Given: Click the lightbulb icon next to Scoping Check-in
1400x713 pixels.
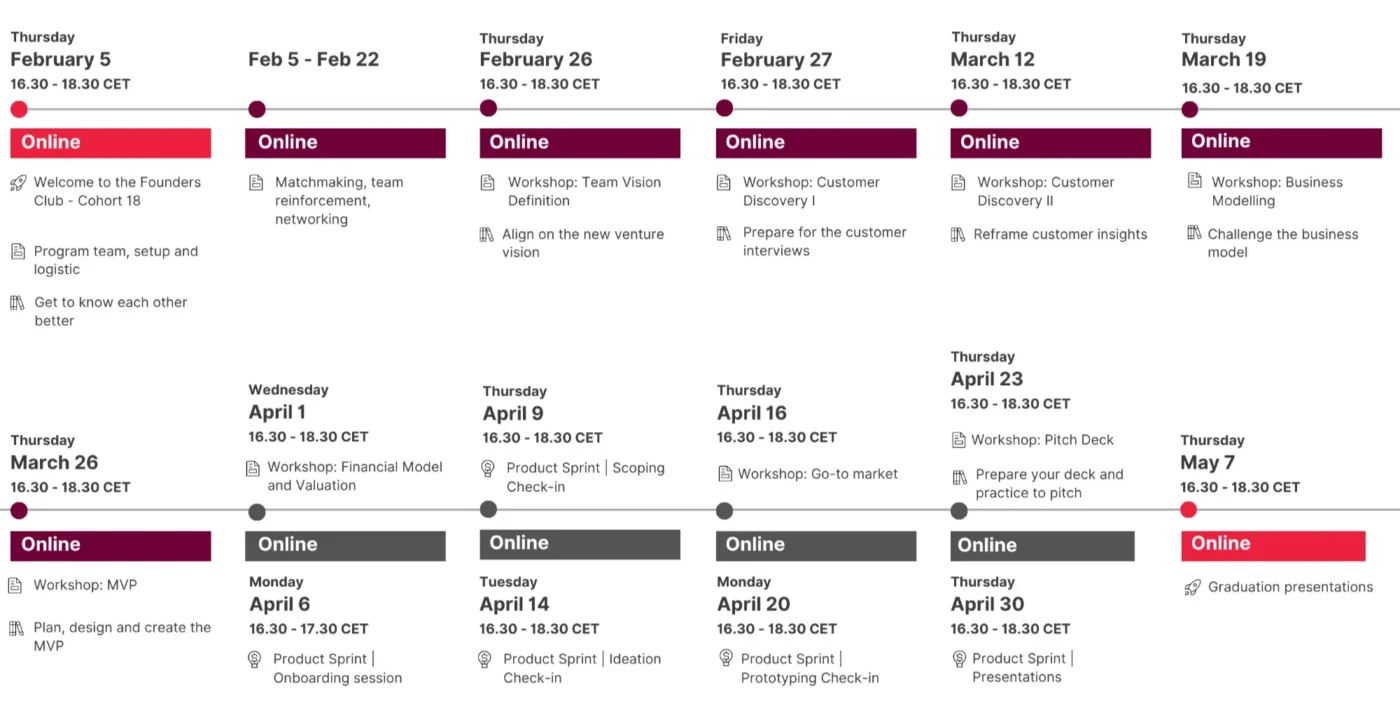Looking at the screenshot, I should point(488,468).
